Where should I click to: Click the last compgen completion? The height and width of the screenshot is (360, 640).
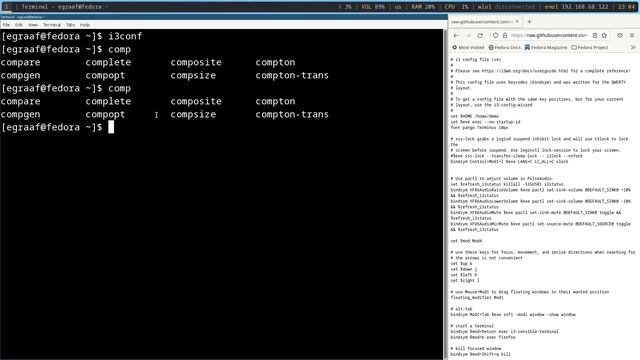pyautogui.click(x=20, y=114)
